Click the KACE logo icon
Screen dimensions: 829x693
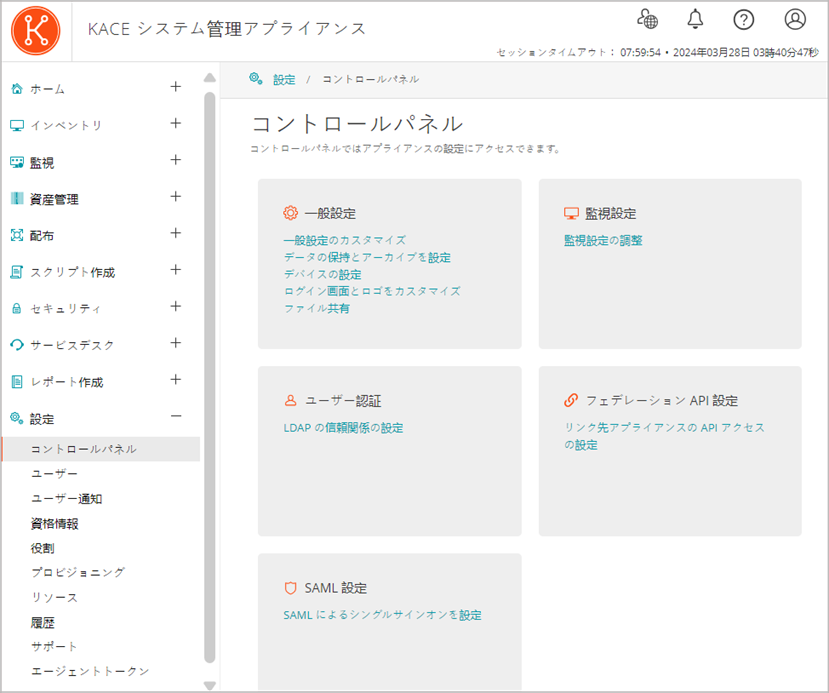(x=35, y=29)
